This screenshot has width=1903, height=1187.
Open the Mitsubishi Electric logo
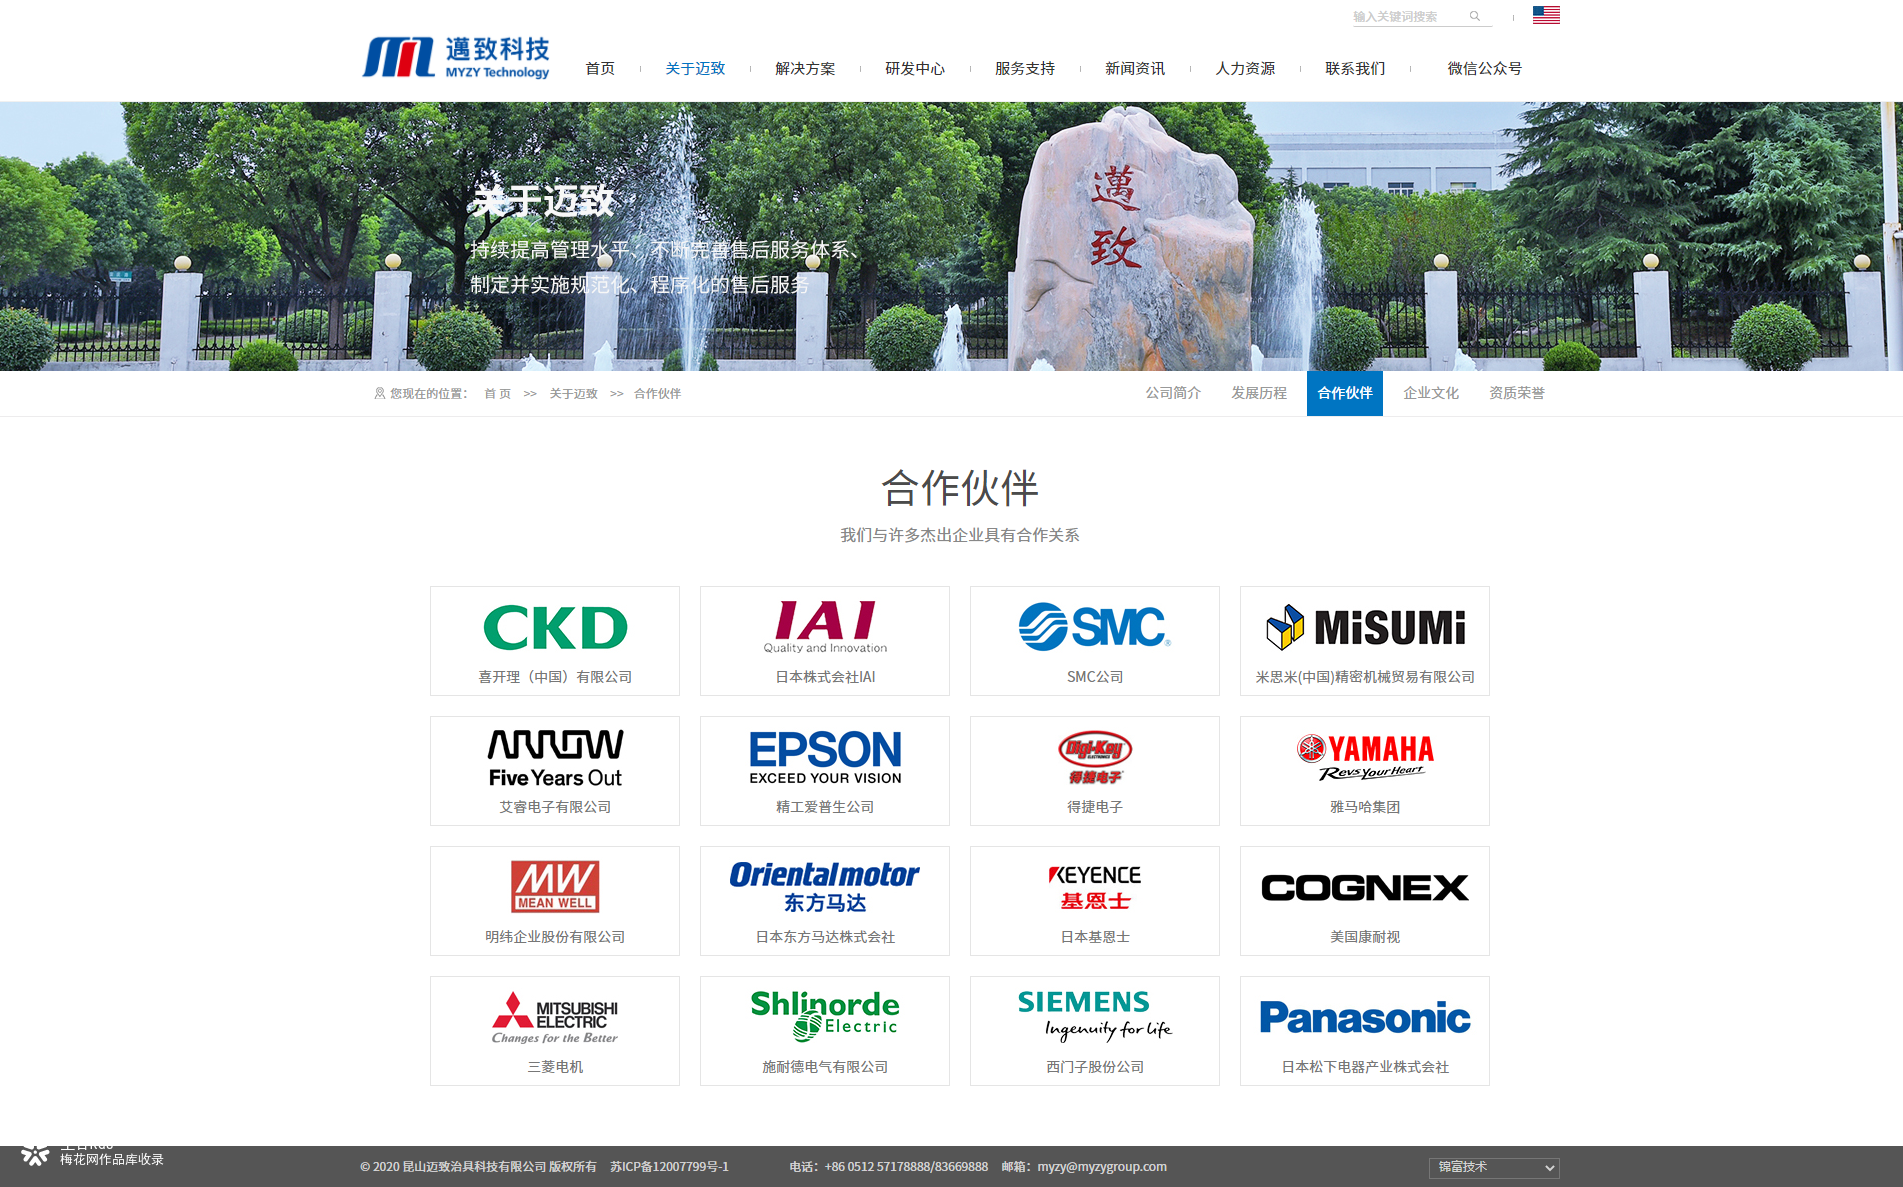555,1018
